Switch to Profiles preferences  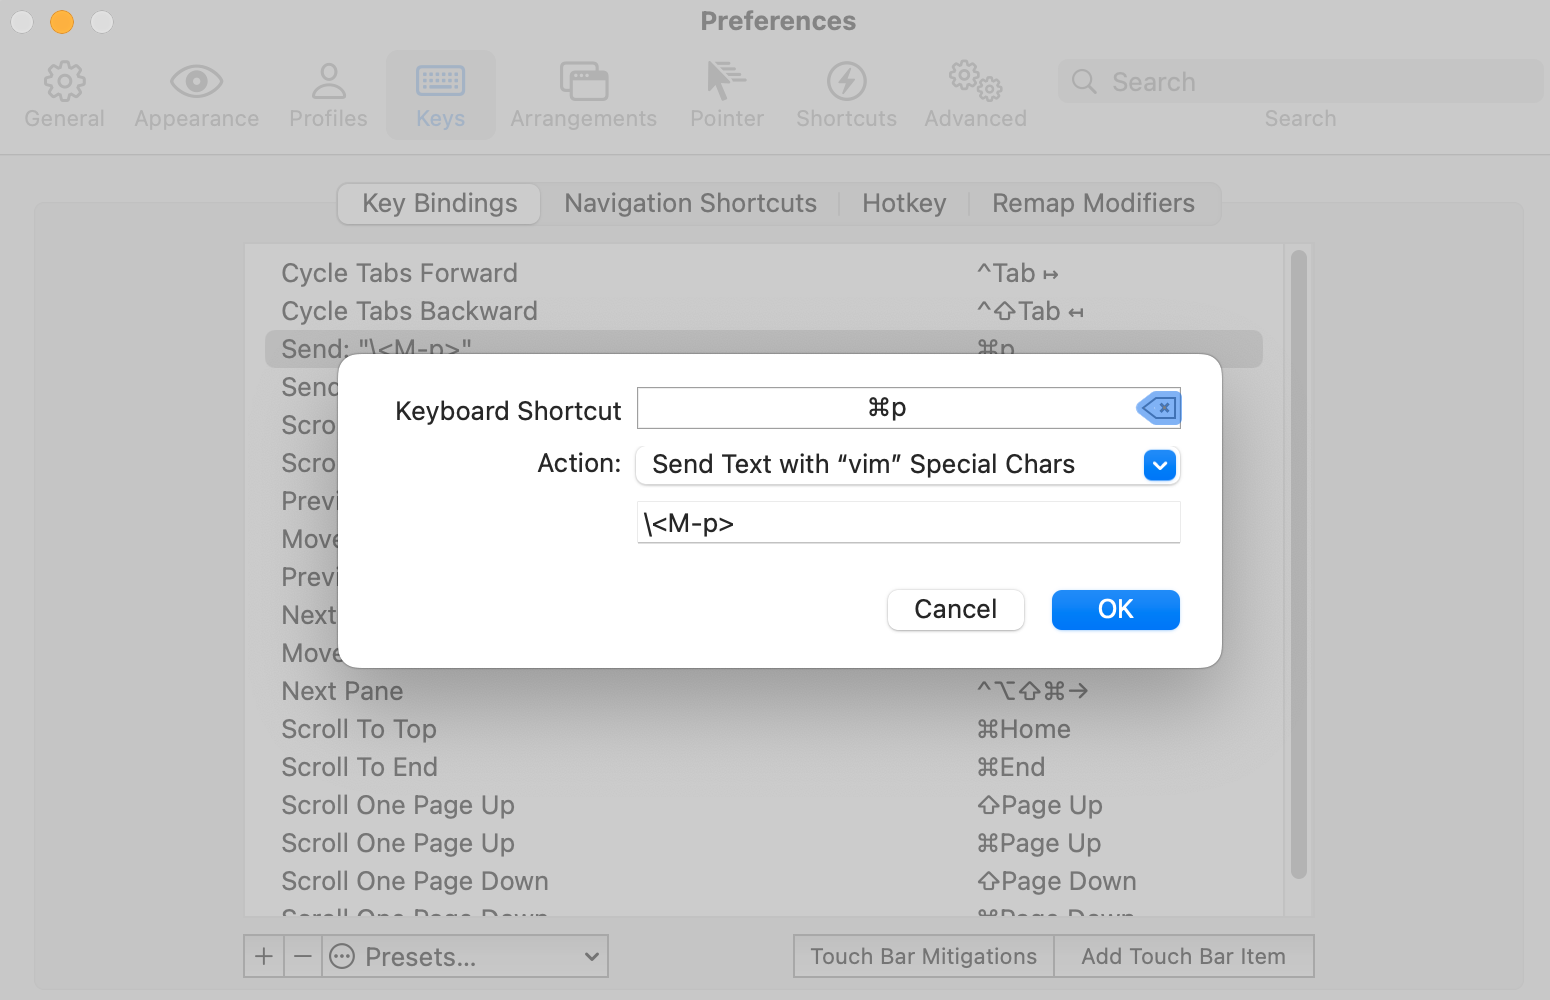click(x=328, y=95)
